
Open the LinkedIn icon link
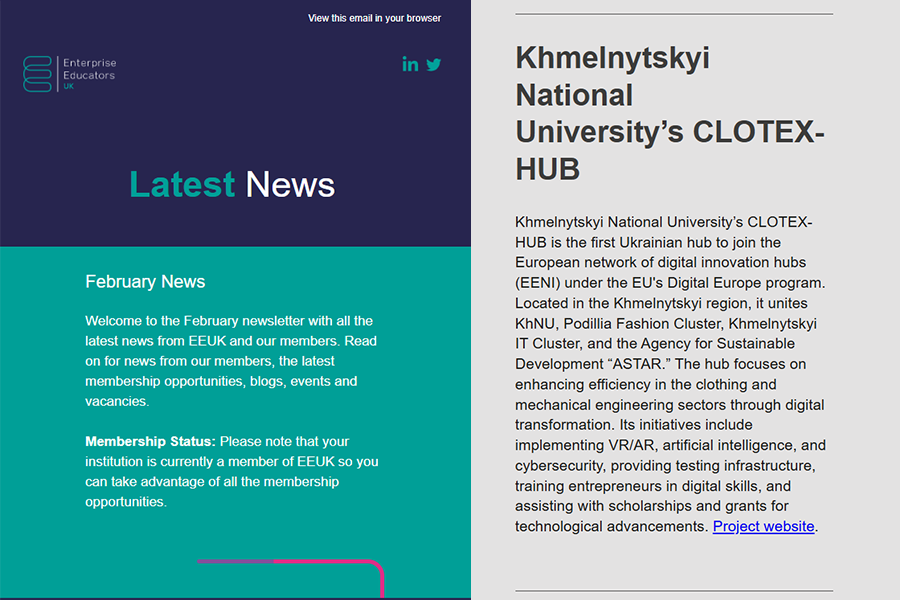click(410, 64)
